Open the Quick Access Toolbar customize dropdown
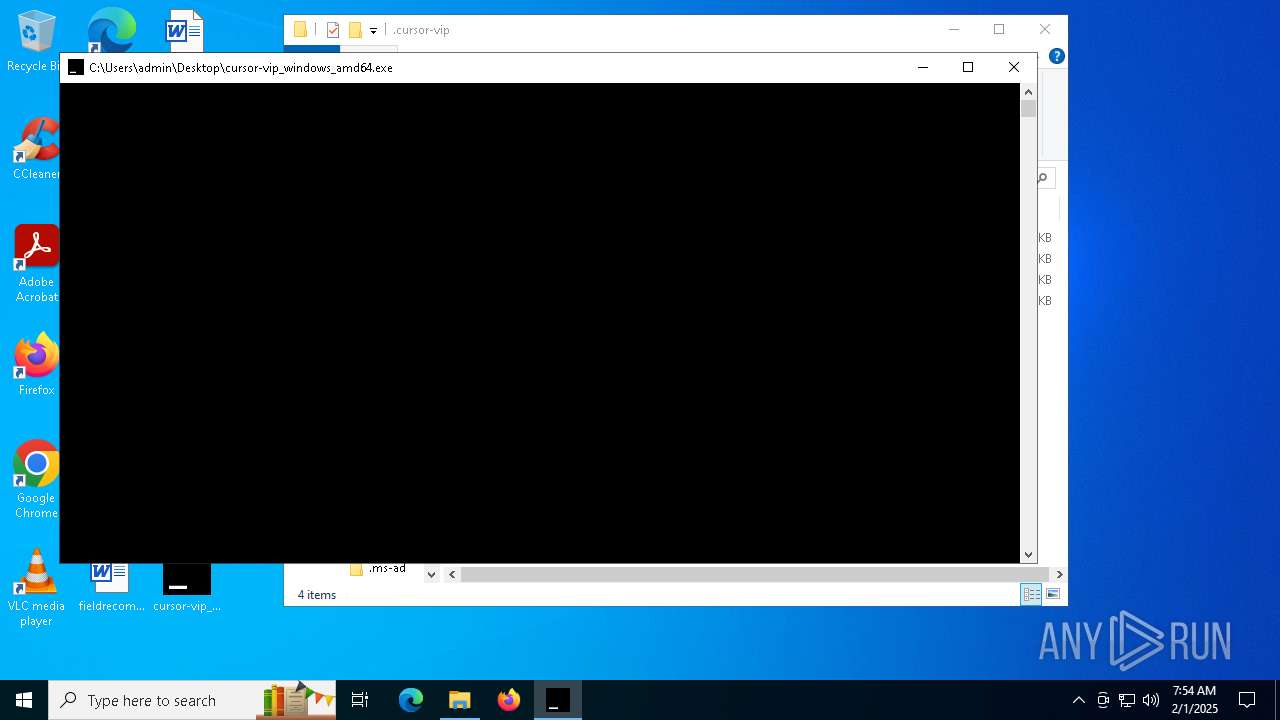 tap(373, 31)
